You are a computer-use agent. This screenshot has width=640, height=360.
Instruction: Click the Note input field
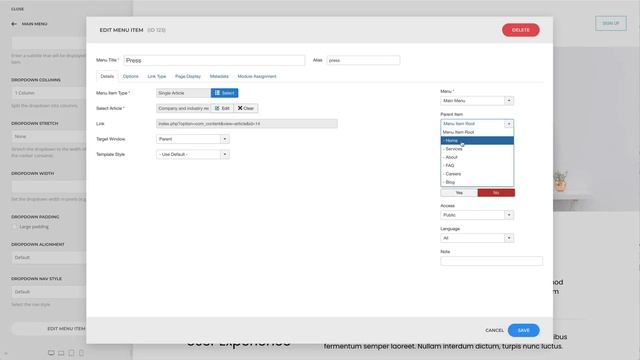(491, 261)
